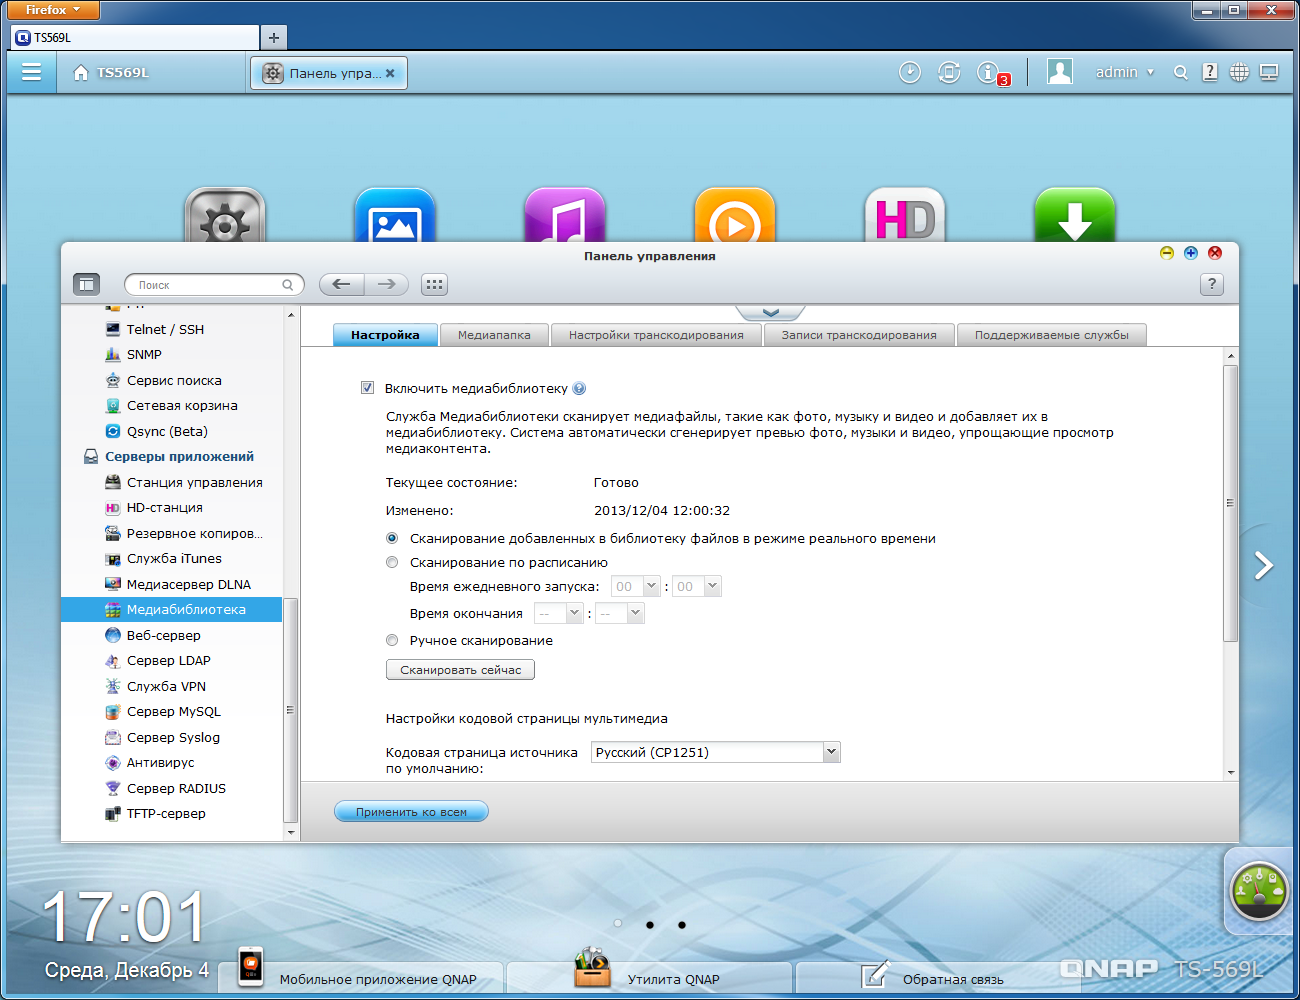Open Control Panel help button

coord(1212,284)
